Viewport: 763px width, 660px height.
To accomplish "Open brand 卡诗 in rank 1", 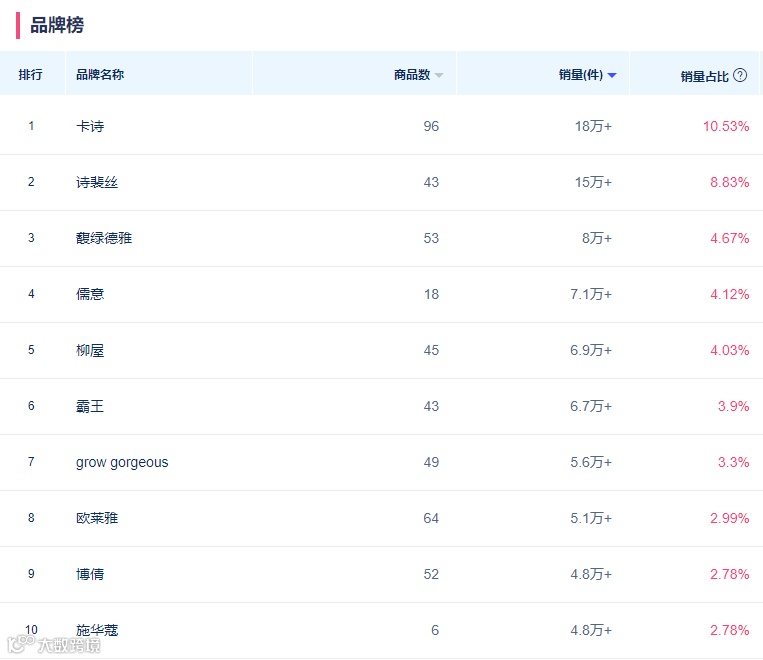I will tap(90, 126).
